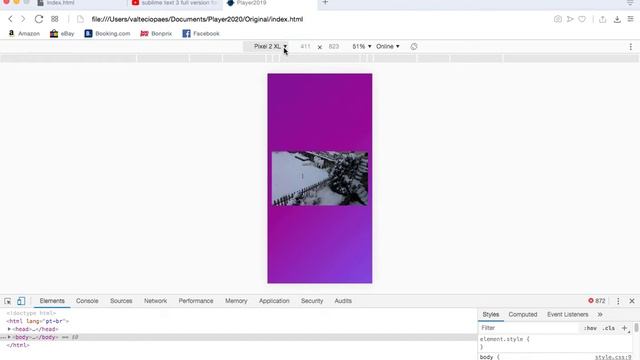Open DevTools customize menu three dots

[618, 301]
